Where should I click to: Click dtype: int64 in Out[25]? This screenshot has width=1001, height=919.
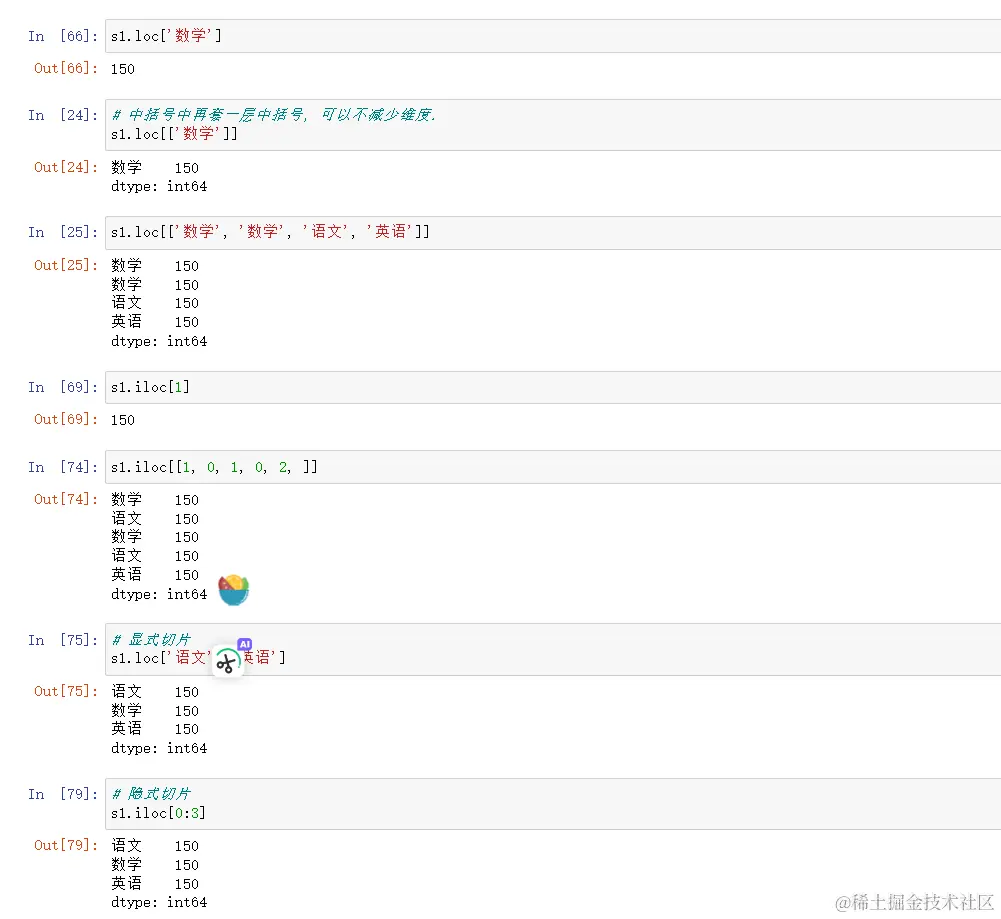(x=159, y=341)
